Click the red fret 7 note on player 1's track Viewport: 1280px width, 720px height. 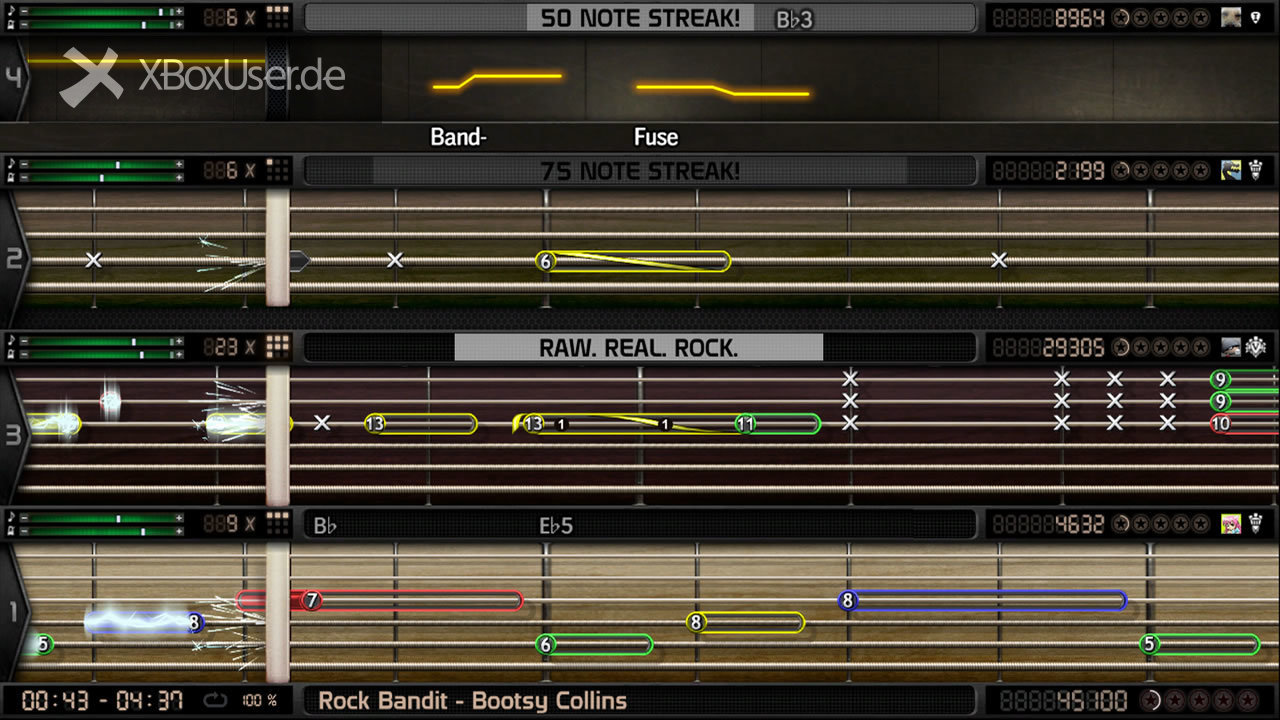[312, 600]
